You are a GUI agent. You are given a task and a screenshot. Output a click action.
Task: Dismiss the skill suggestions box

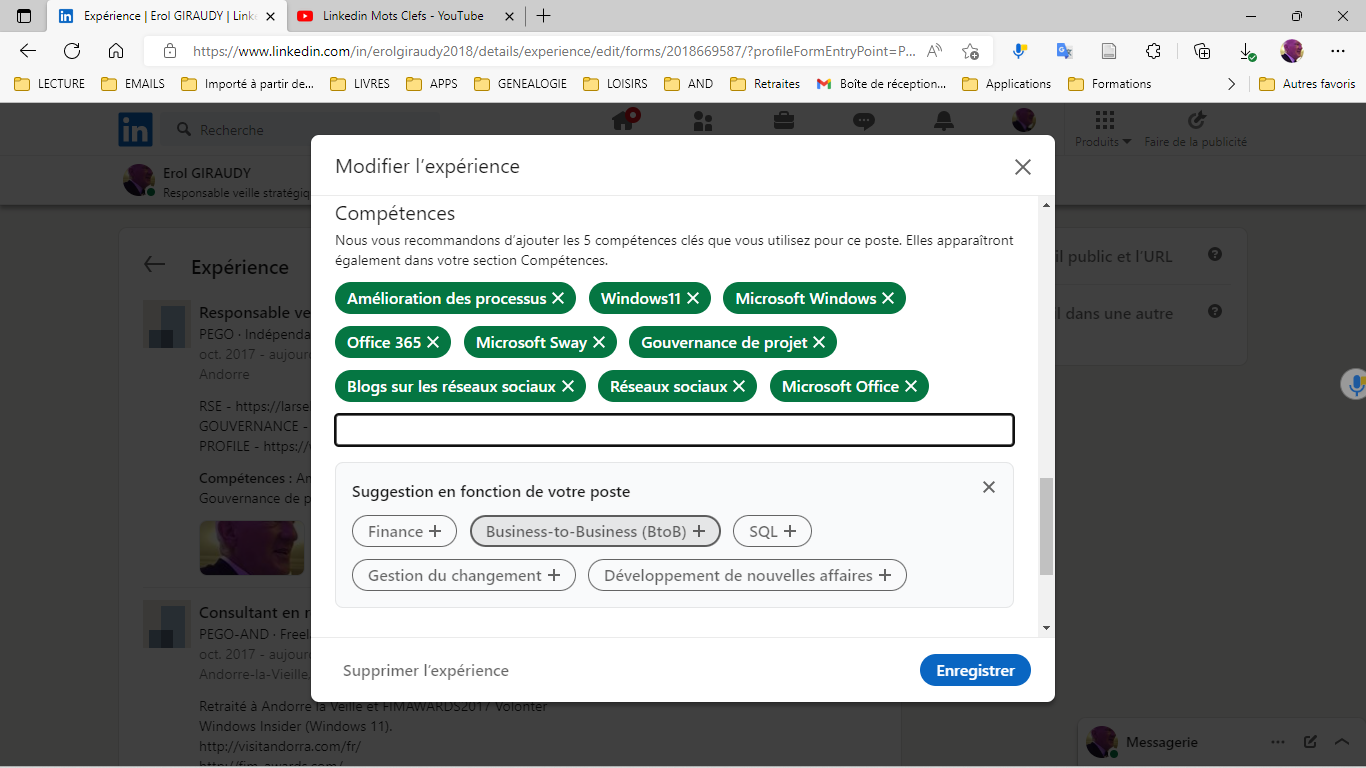point(989,487)
